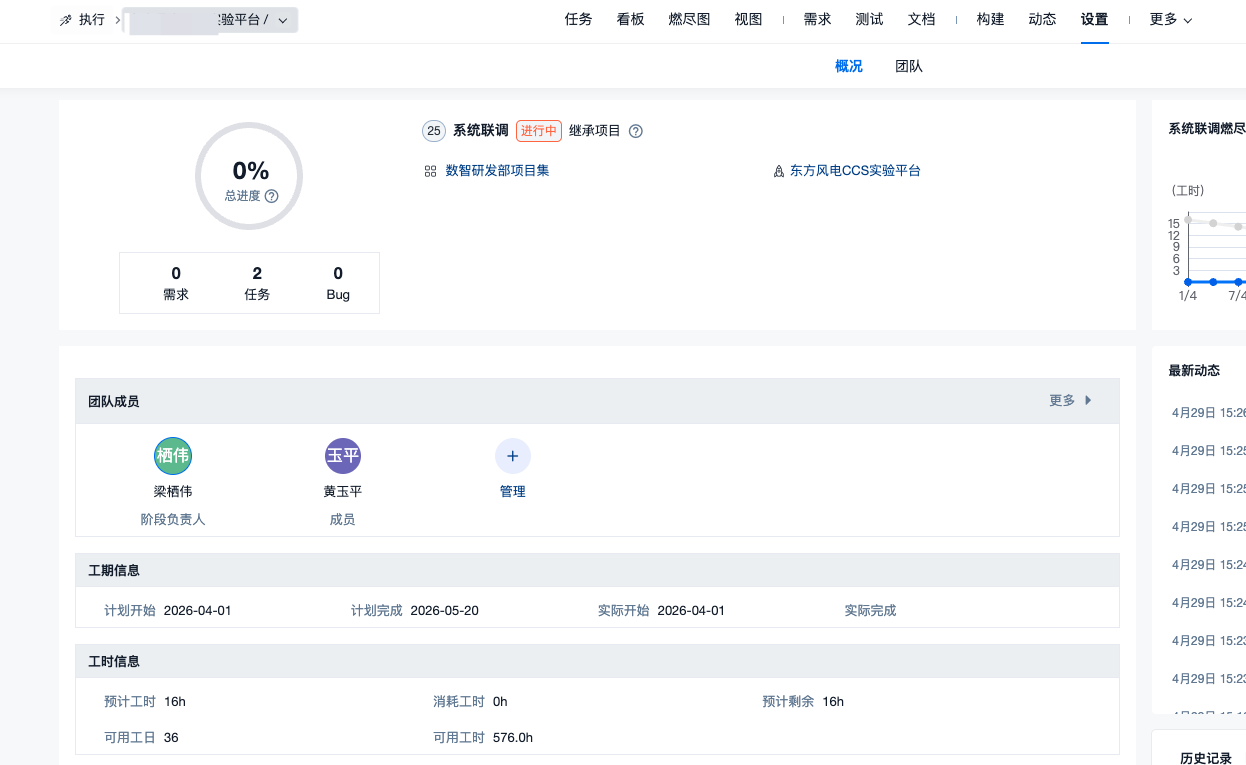Click the help icon next to 总进度
The width and height of the screenshot is (1246, 765).
click(271, 196)
